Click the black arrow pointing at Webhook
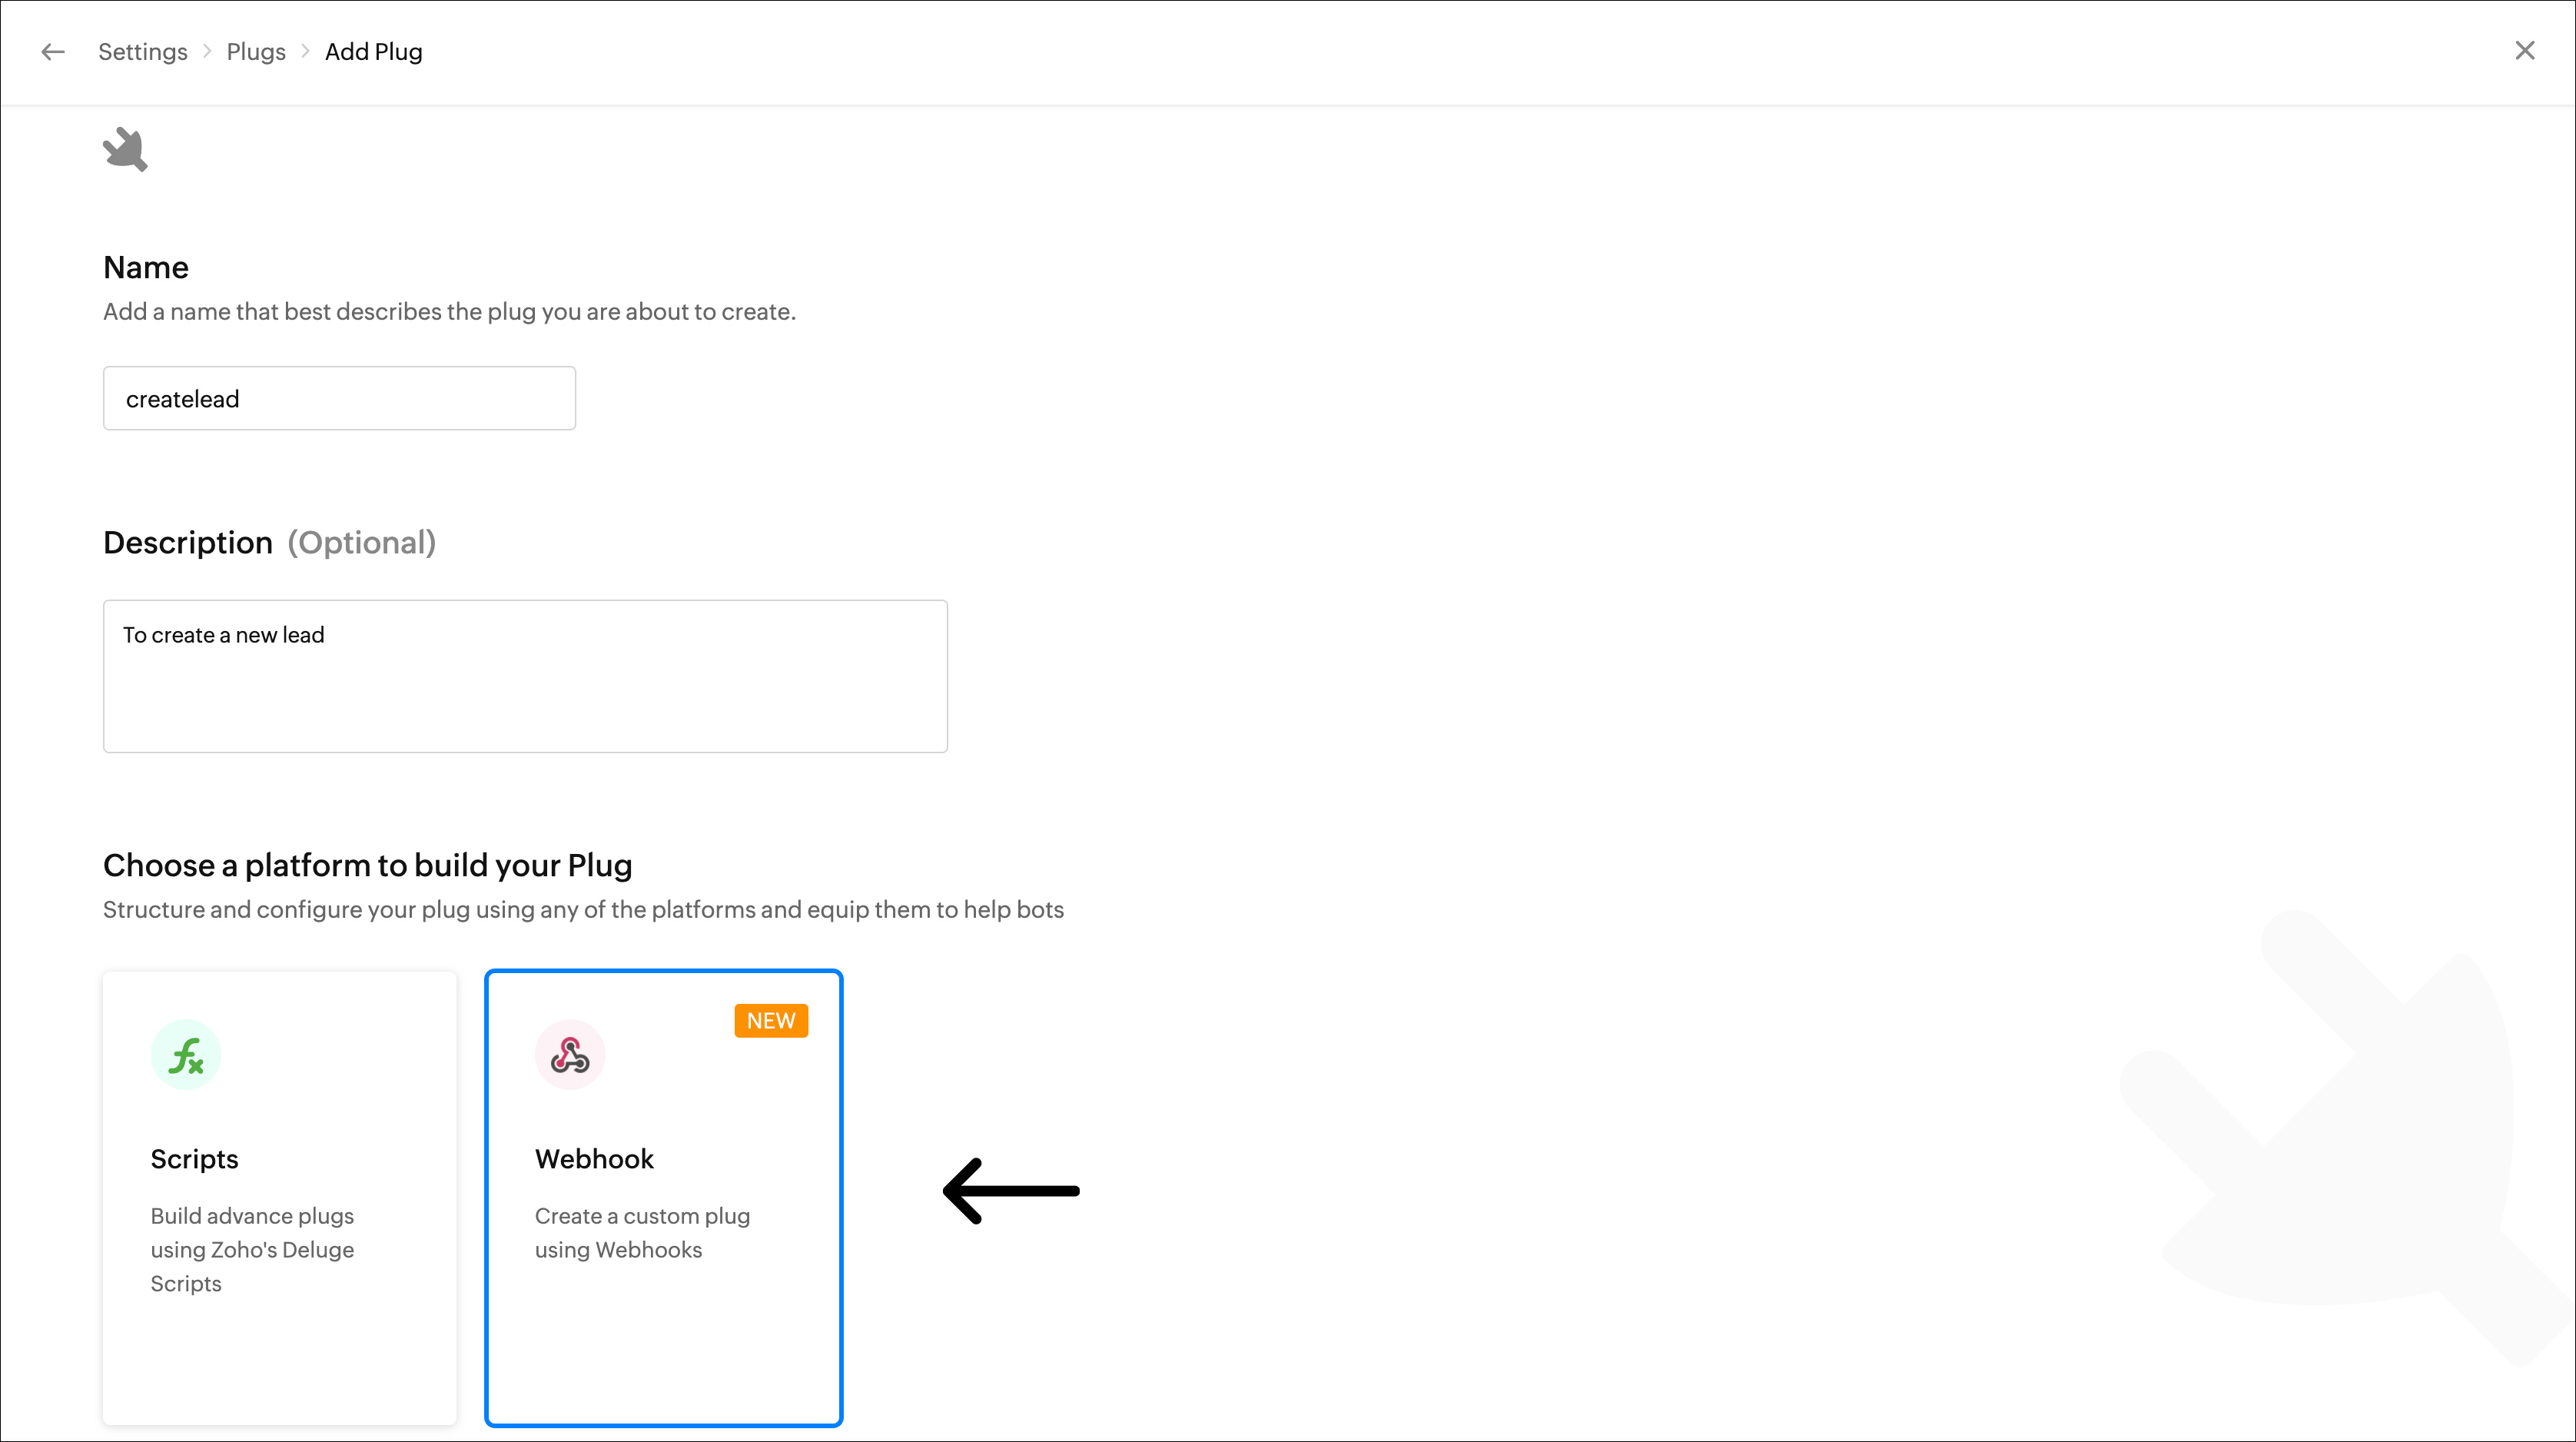This screenshot has height=1442, width=2576. (x=1011, y=1191)
